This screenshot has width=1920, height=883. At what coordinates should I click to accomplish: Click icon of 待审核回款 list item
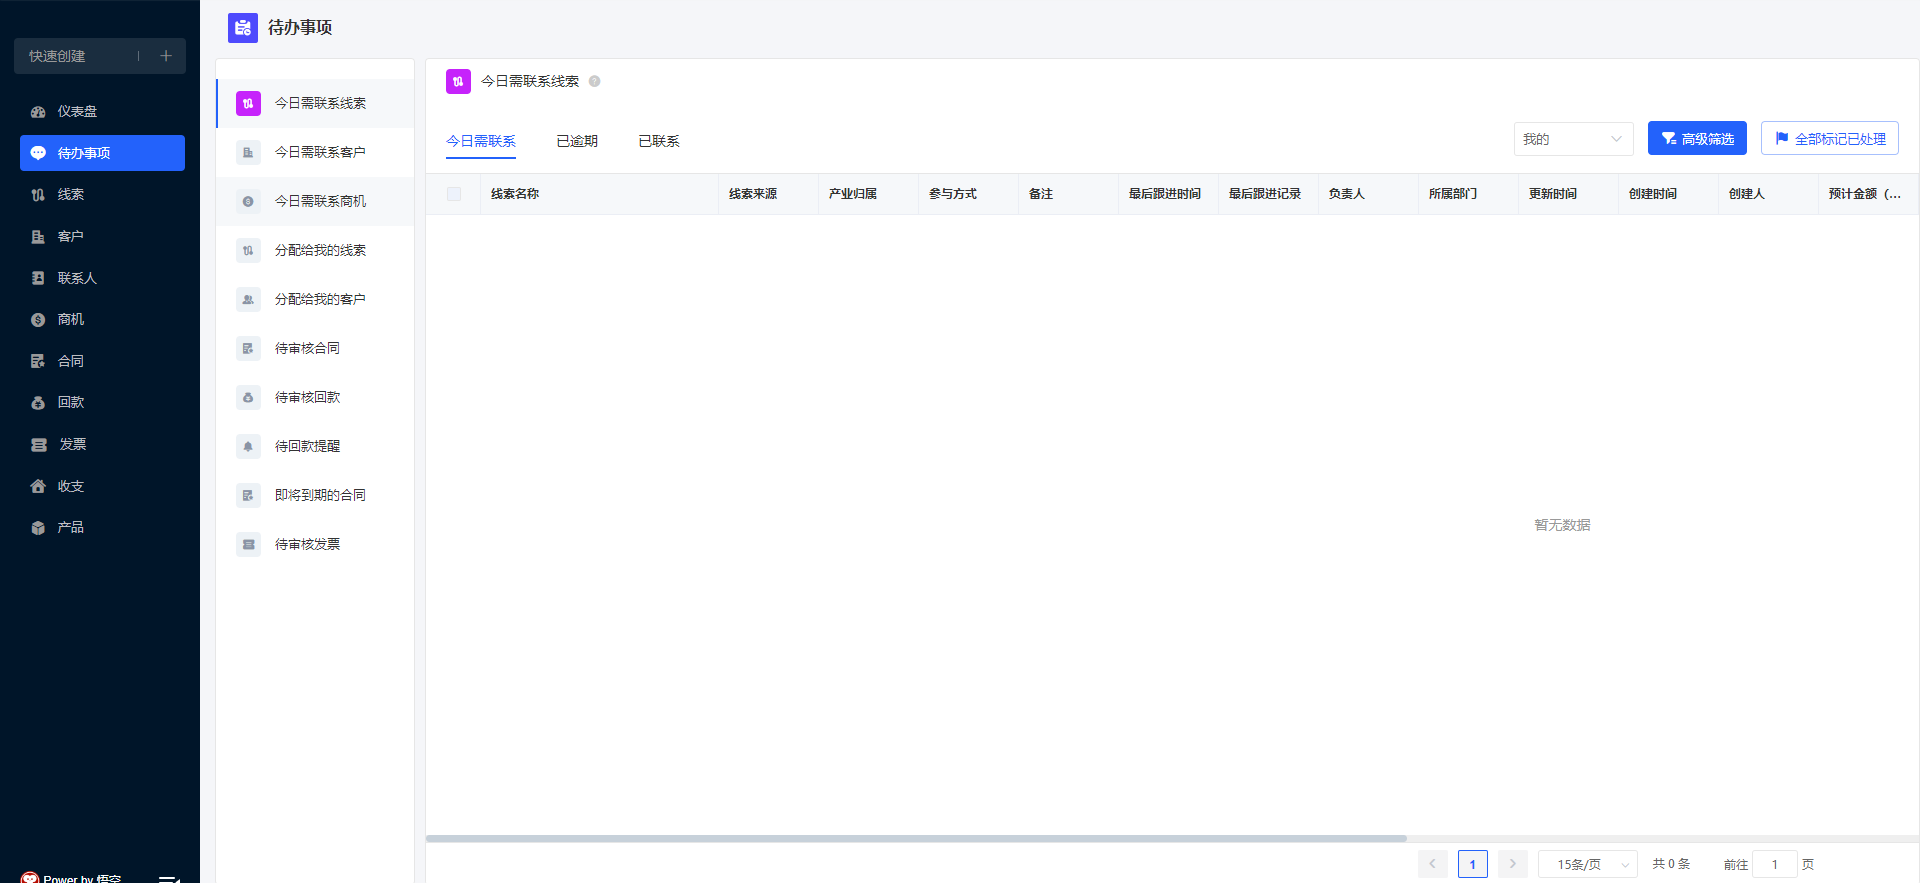click(248, 397)
